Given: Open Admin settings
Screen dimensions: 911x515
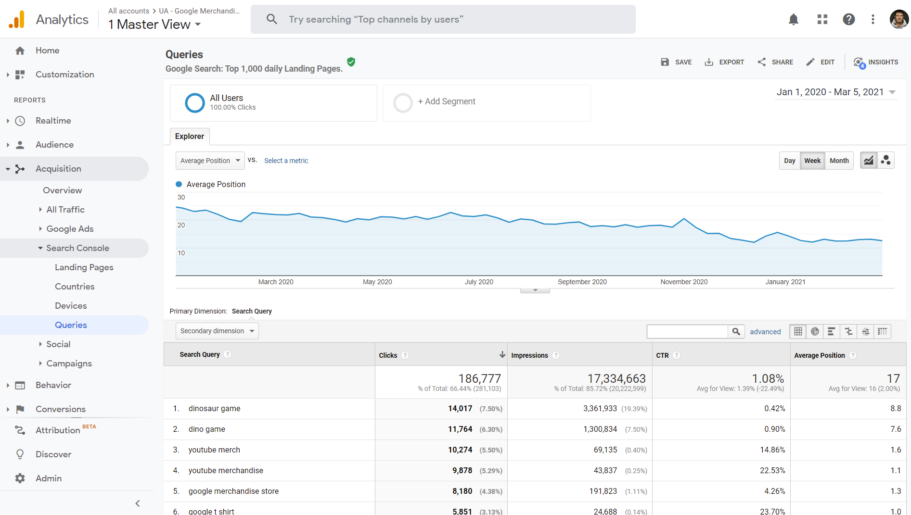Looking at the screenshot, I should pyautogui.click(x=48, y=478).
